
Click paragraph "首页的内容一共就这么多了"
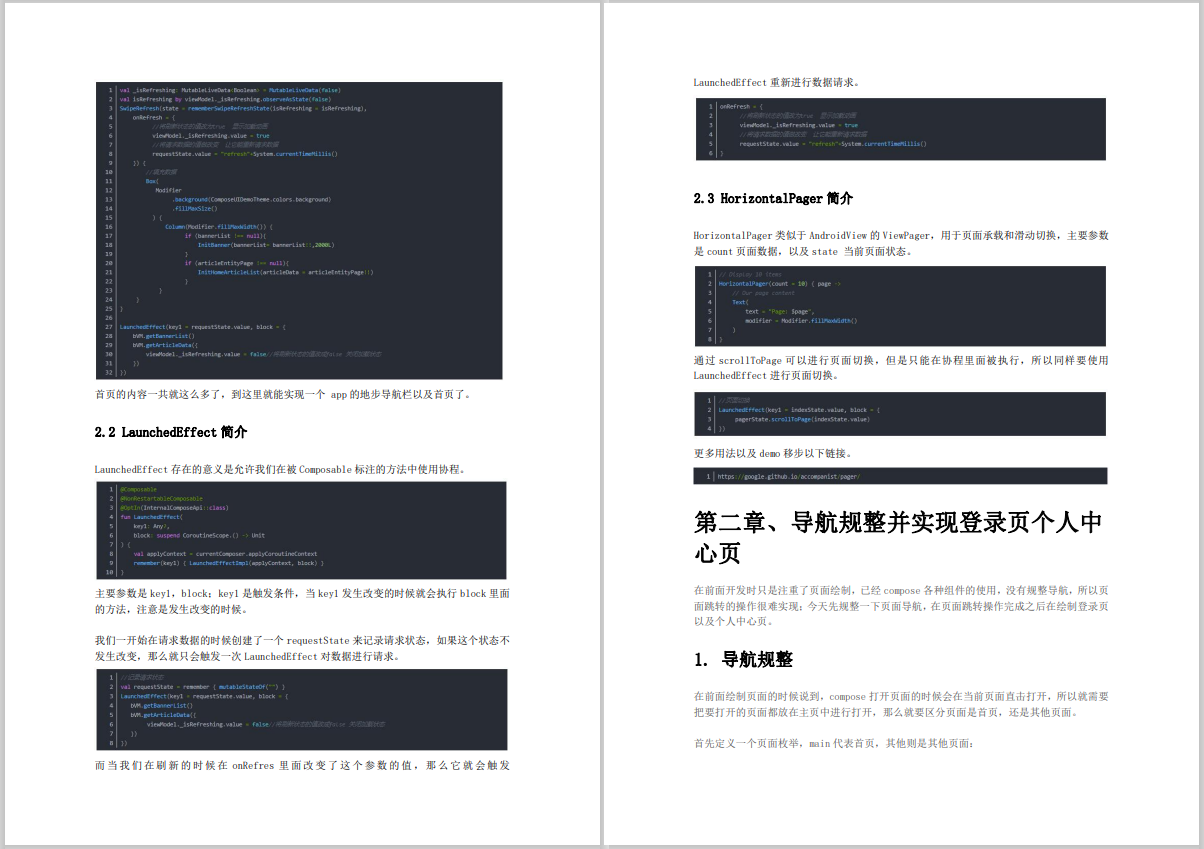(x=283, y=394)
